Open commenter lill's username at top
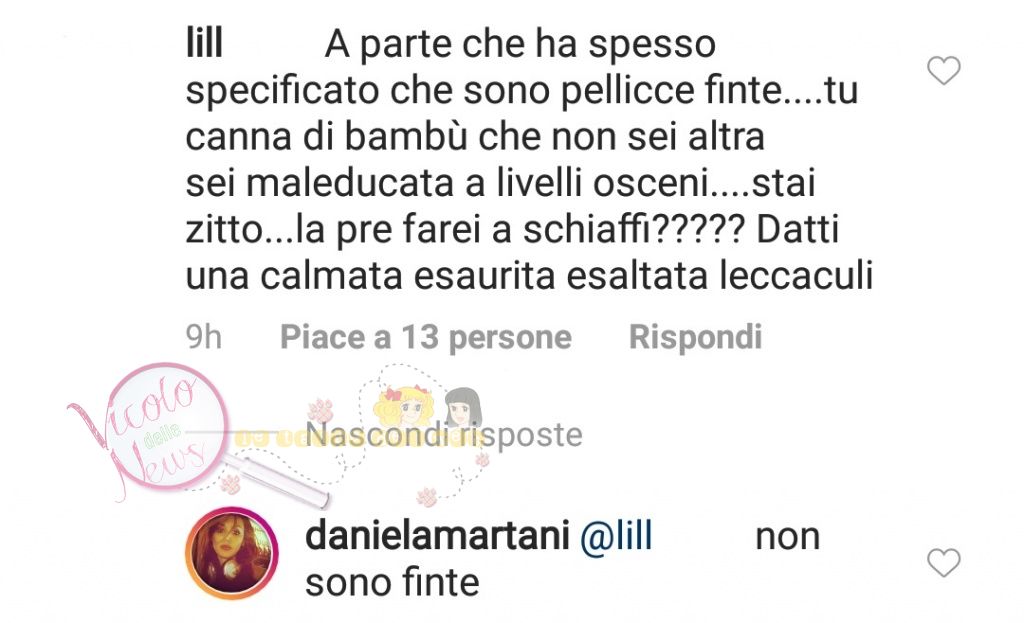This screenshot has width=1024, height=623. point(204,43)
